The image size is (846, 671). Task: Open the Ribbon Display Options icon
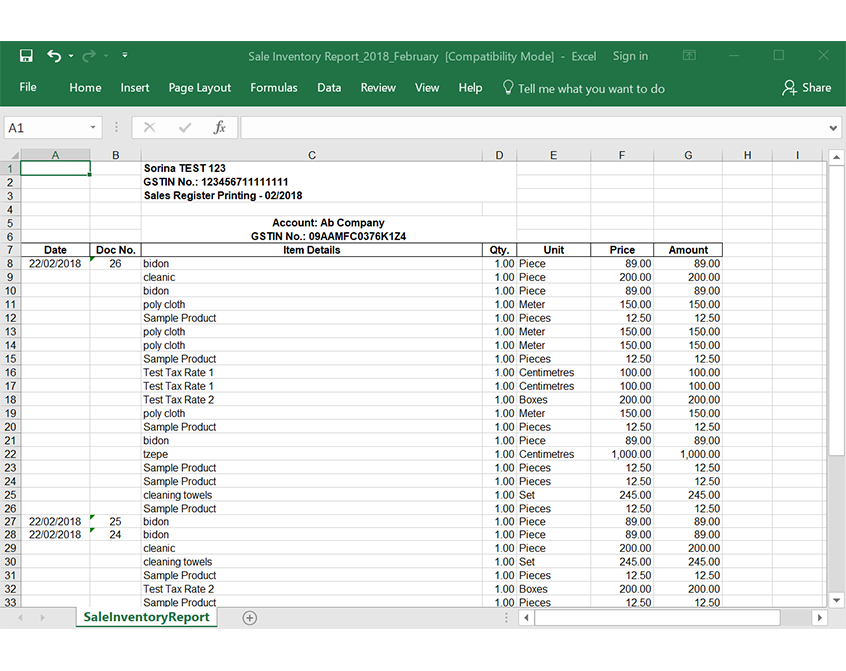pyautogui.click(x=689, y=56)
